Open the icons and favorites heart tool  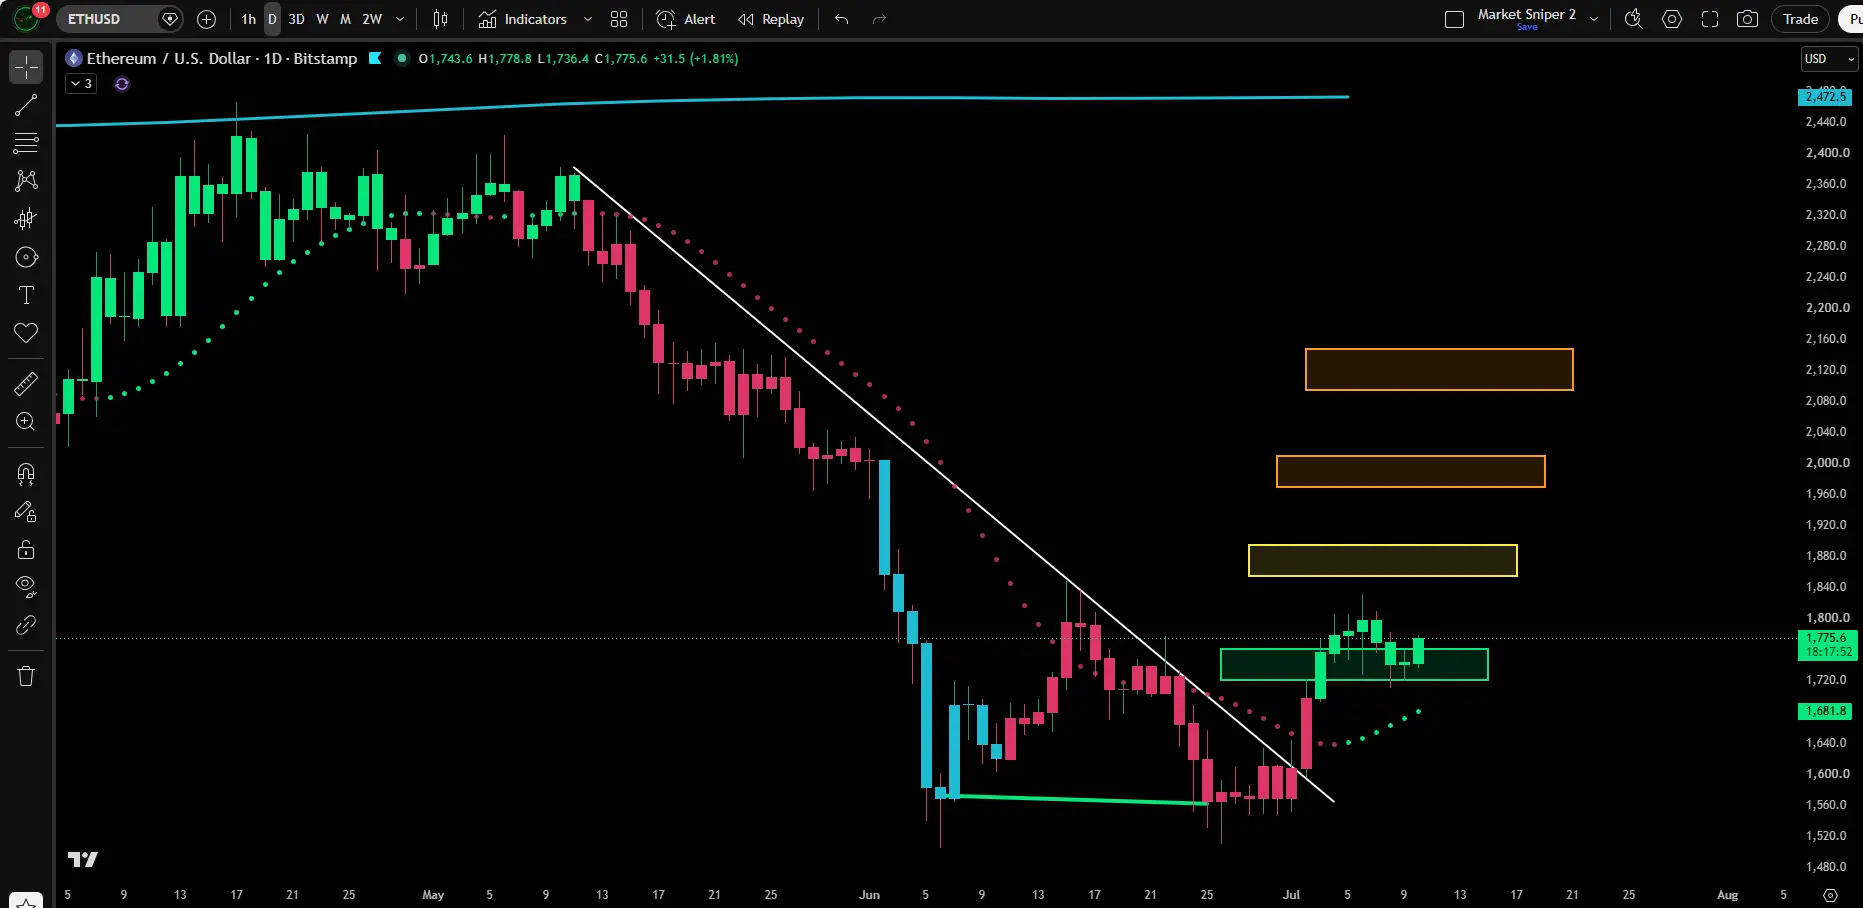pos(26,333)
